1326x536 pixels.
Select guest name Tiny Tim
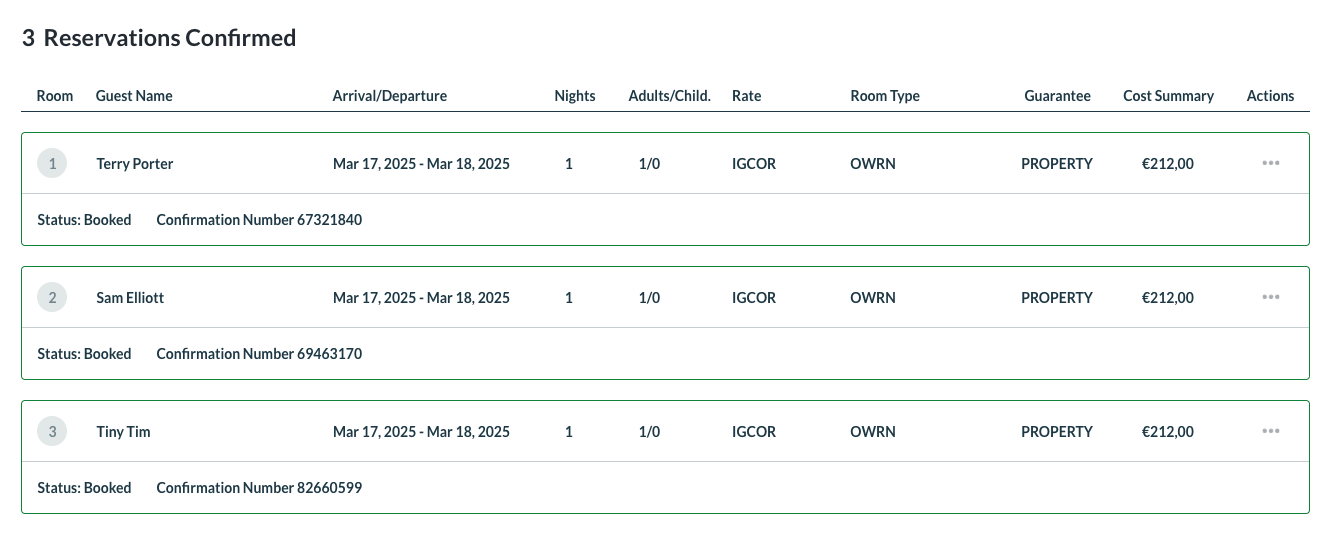coord(123,432)
